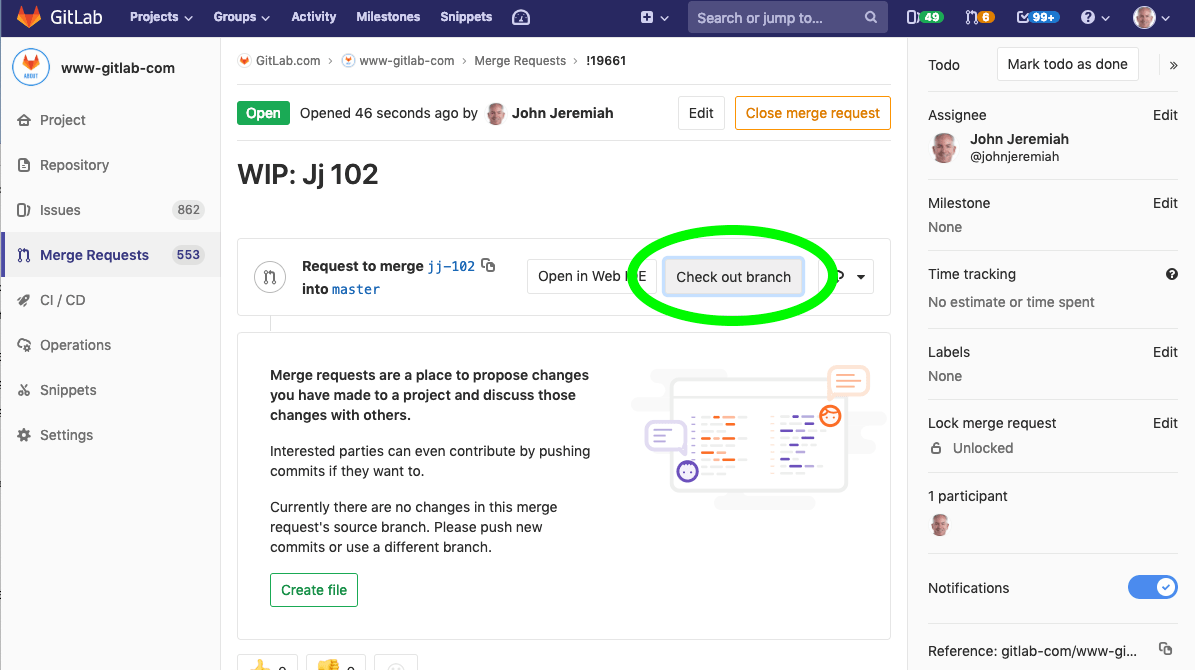Expand the Groups dropdown in navbar

tap(242, 17)
